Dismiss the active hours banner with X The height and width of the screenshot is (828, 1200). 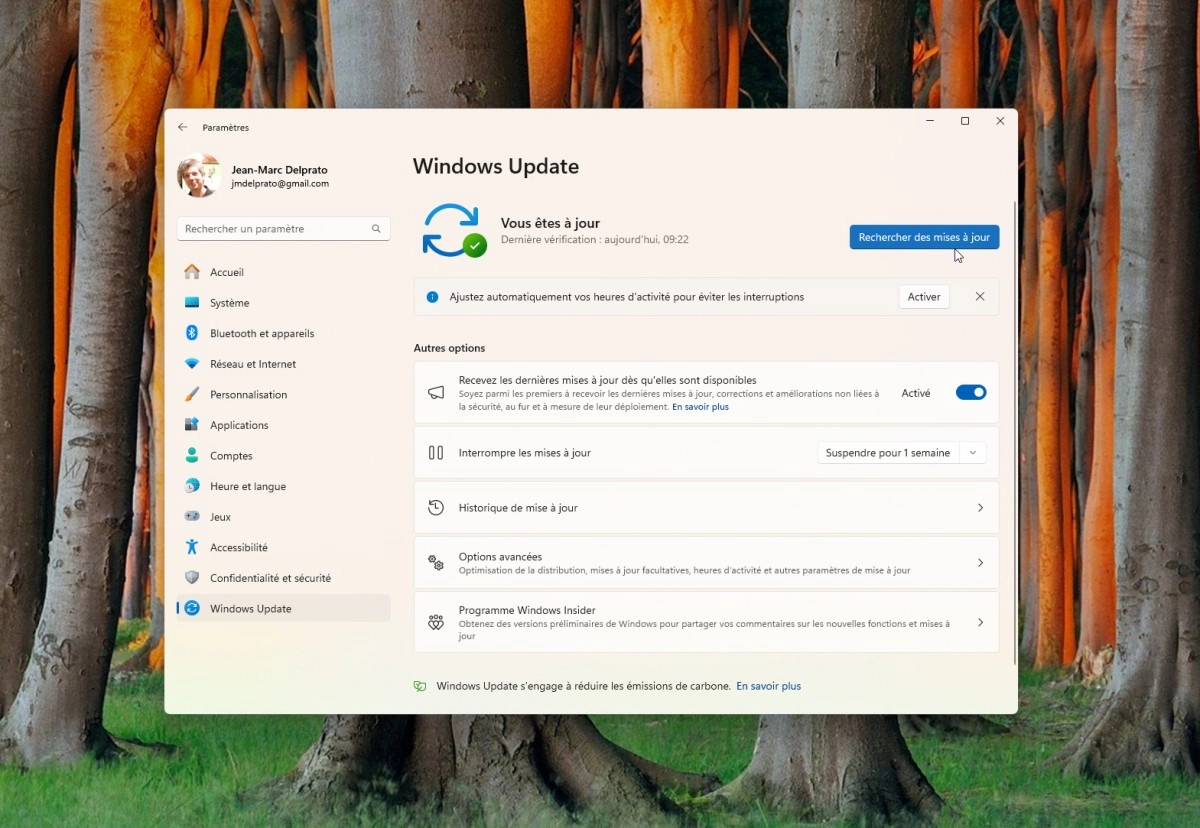[x=980, y=297]
